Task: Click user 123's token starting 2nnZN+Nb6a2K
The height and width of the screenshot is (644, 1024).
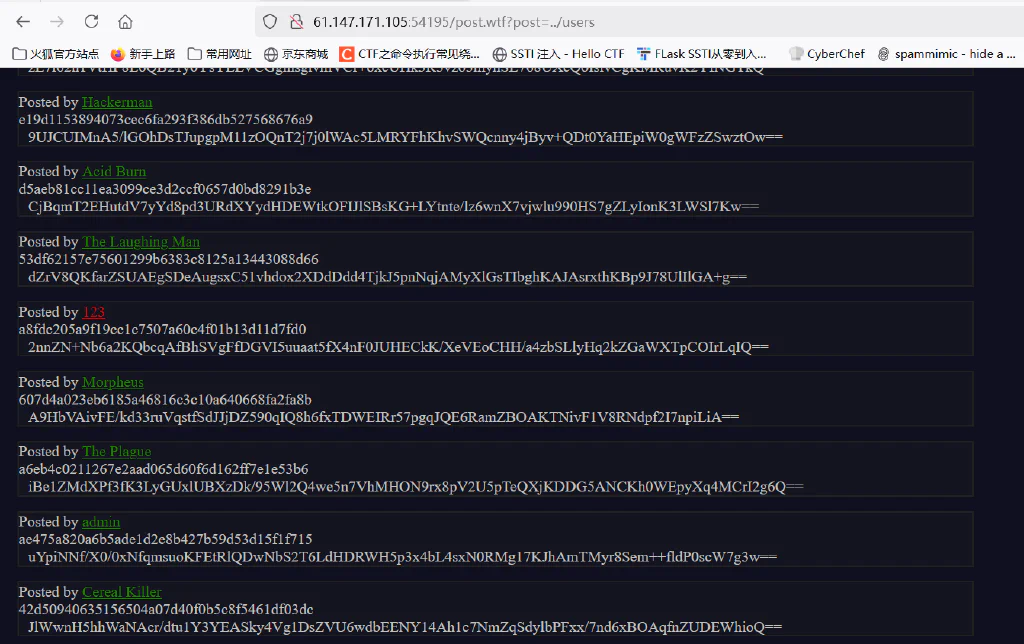Action: pyautogui.click(x=398, y=347)
